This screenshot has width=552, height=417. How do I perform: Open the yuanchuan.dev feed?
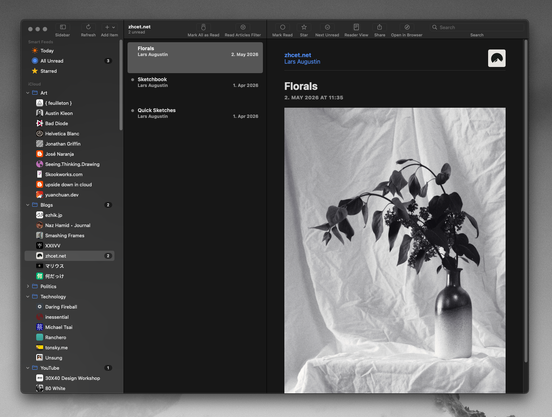[70, 195]
